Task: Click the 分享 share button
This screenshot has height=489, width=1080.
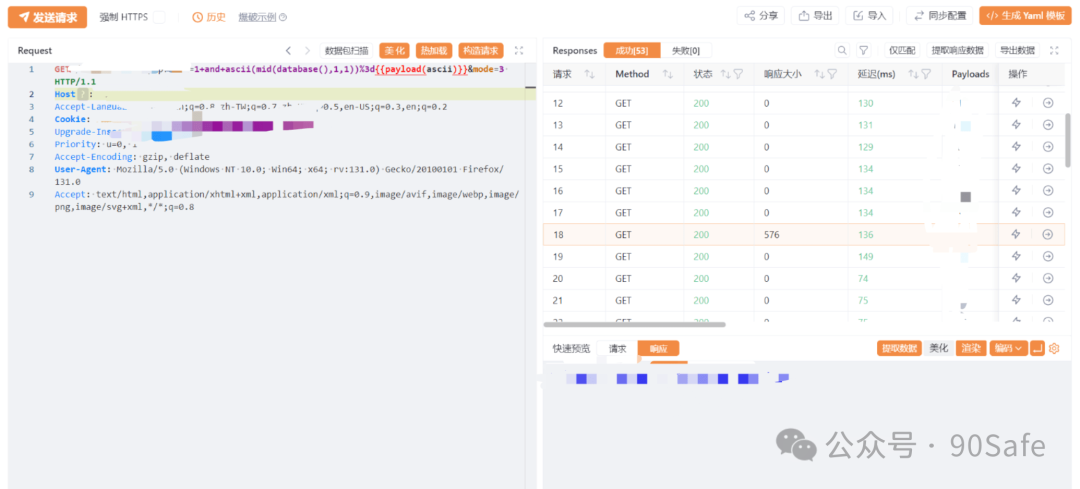Action: (x=761, y=16)
